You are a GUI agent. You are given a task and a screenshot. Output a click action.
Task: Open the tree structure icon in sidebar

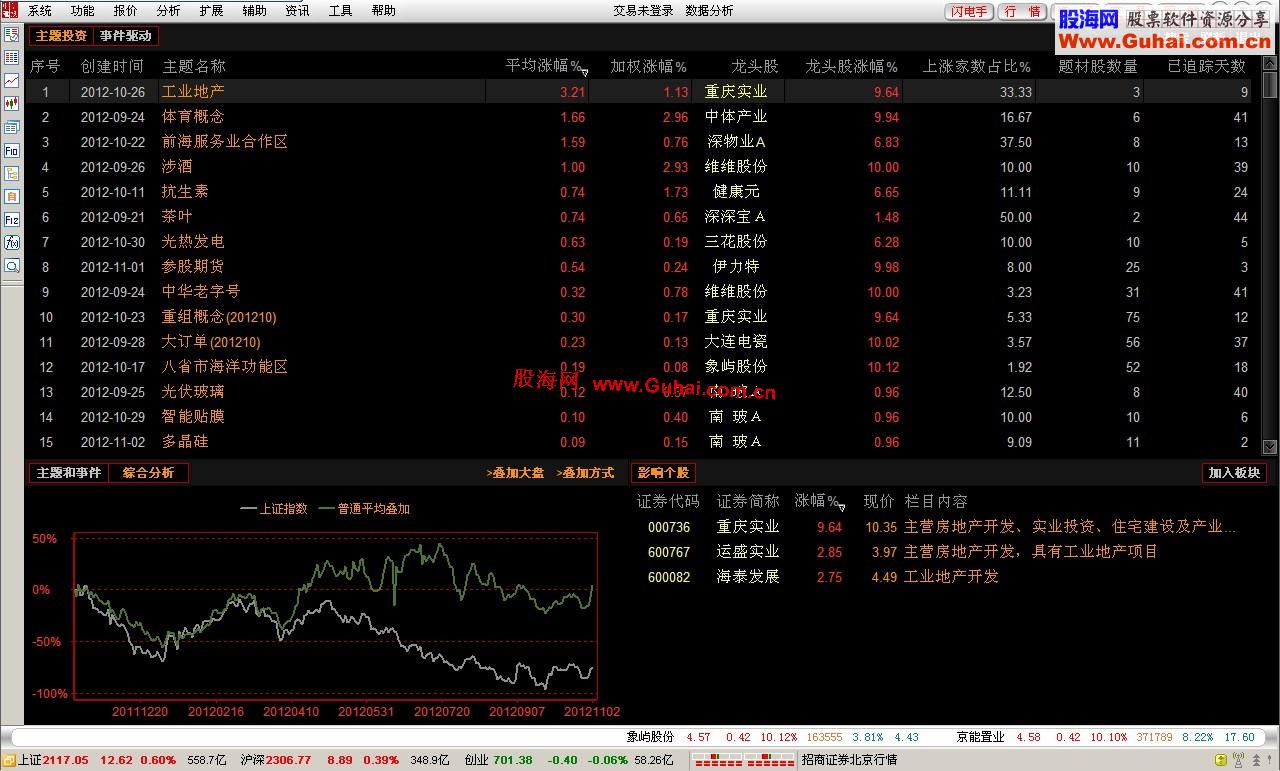click(12, 173)
